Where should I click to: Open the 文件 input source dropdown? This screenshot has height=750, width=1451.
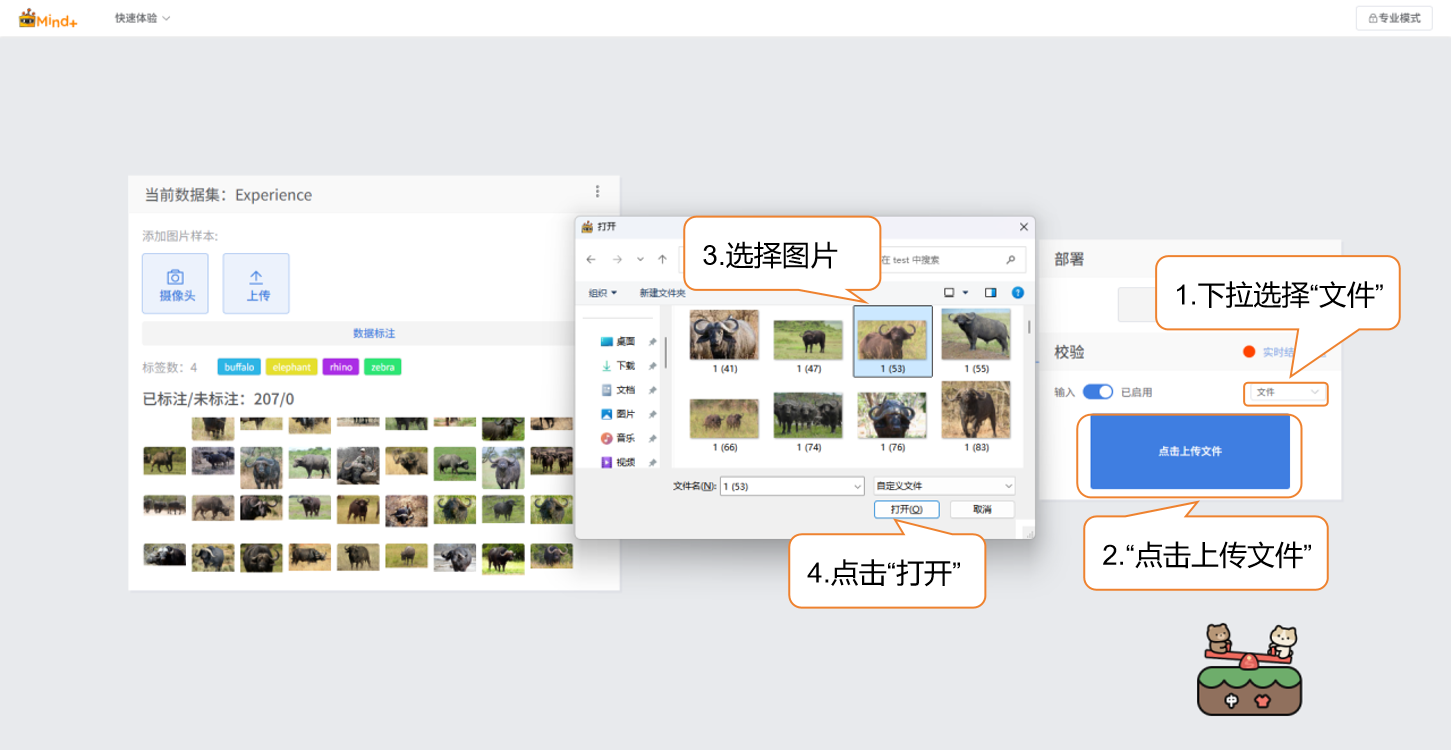pos(1287,393)
